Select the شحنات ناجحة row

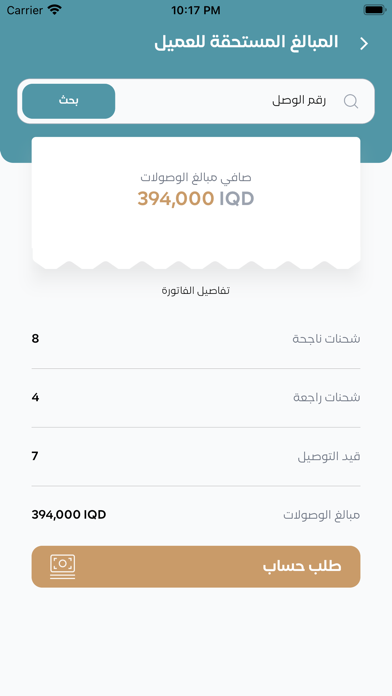point(196,339)
